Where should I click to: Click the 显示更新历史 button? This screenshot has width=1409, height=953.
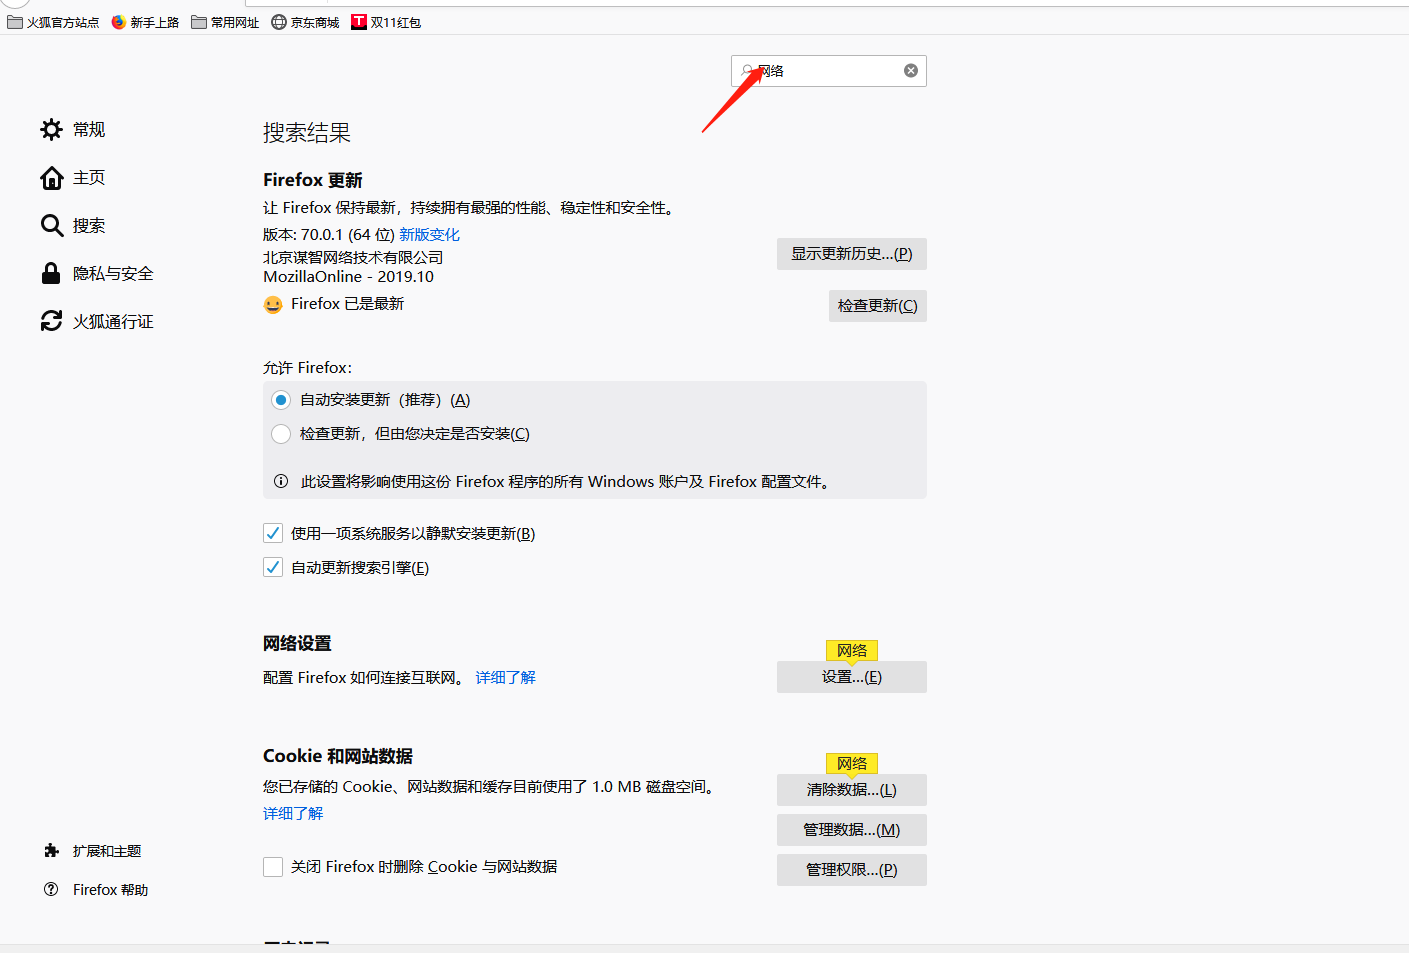(x=852, y=254)
